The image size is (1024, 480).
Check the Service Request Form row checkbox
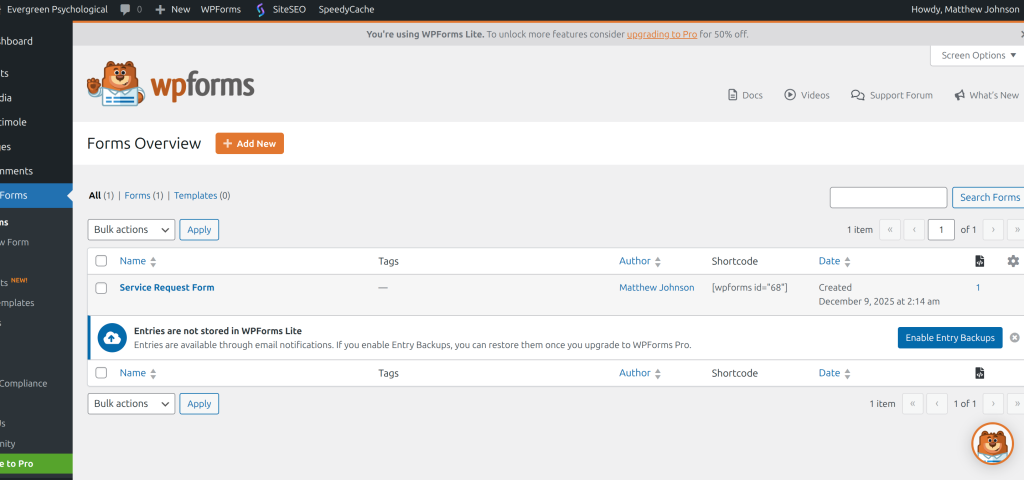pyautogui.click(x=101, y=288)
